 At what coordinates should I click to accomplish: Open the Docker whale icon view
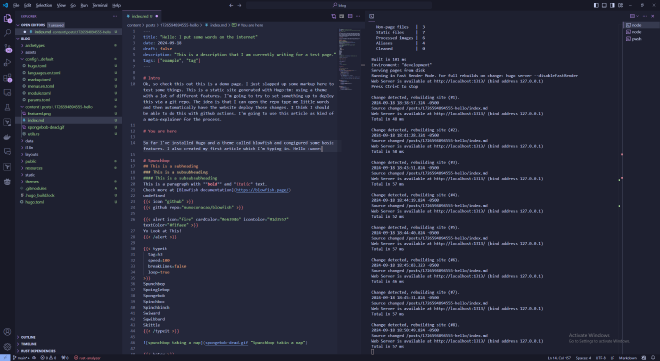click(7, 137)
